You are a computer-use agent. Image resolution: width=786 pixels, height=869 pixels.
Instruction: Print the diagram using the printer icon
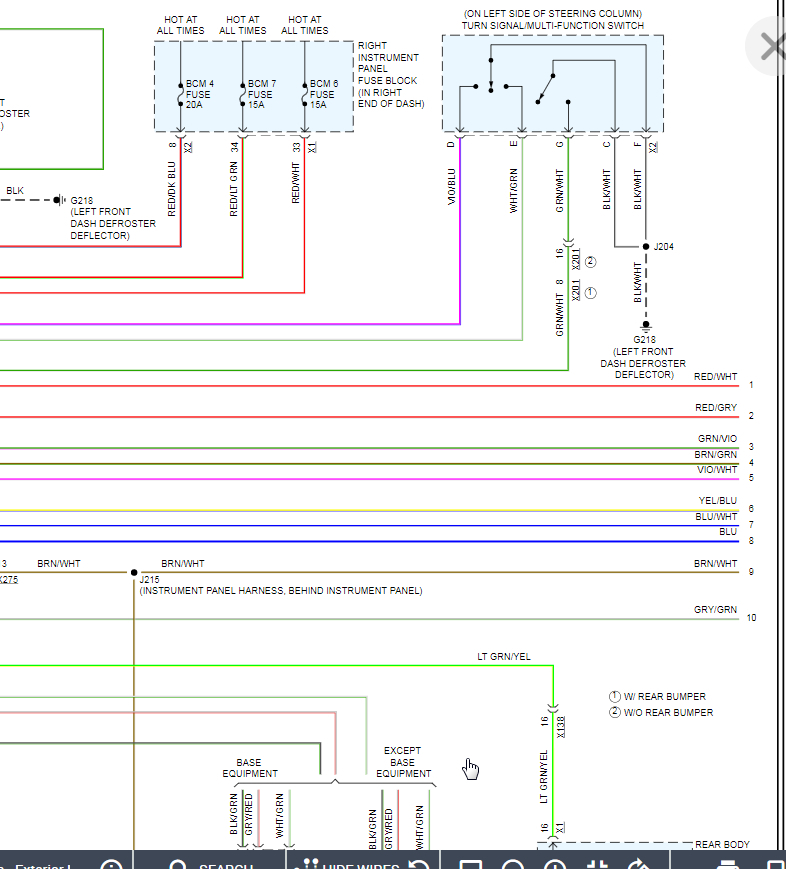click(x=728, y=862)
